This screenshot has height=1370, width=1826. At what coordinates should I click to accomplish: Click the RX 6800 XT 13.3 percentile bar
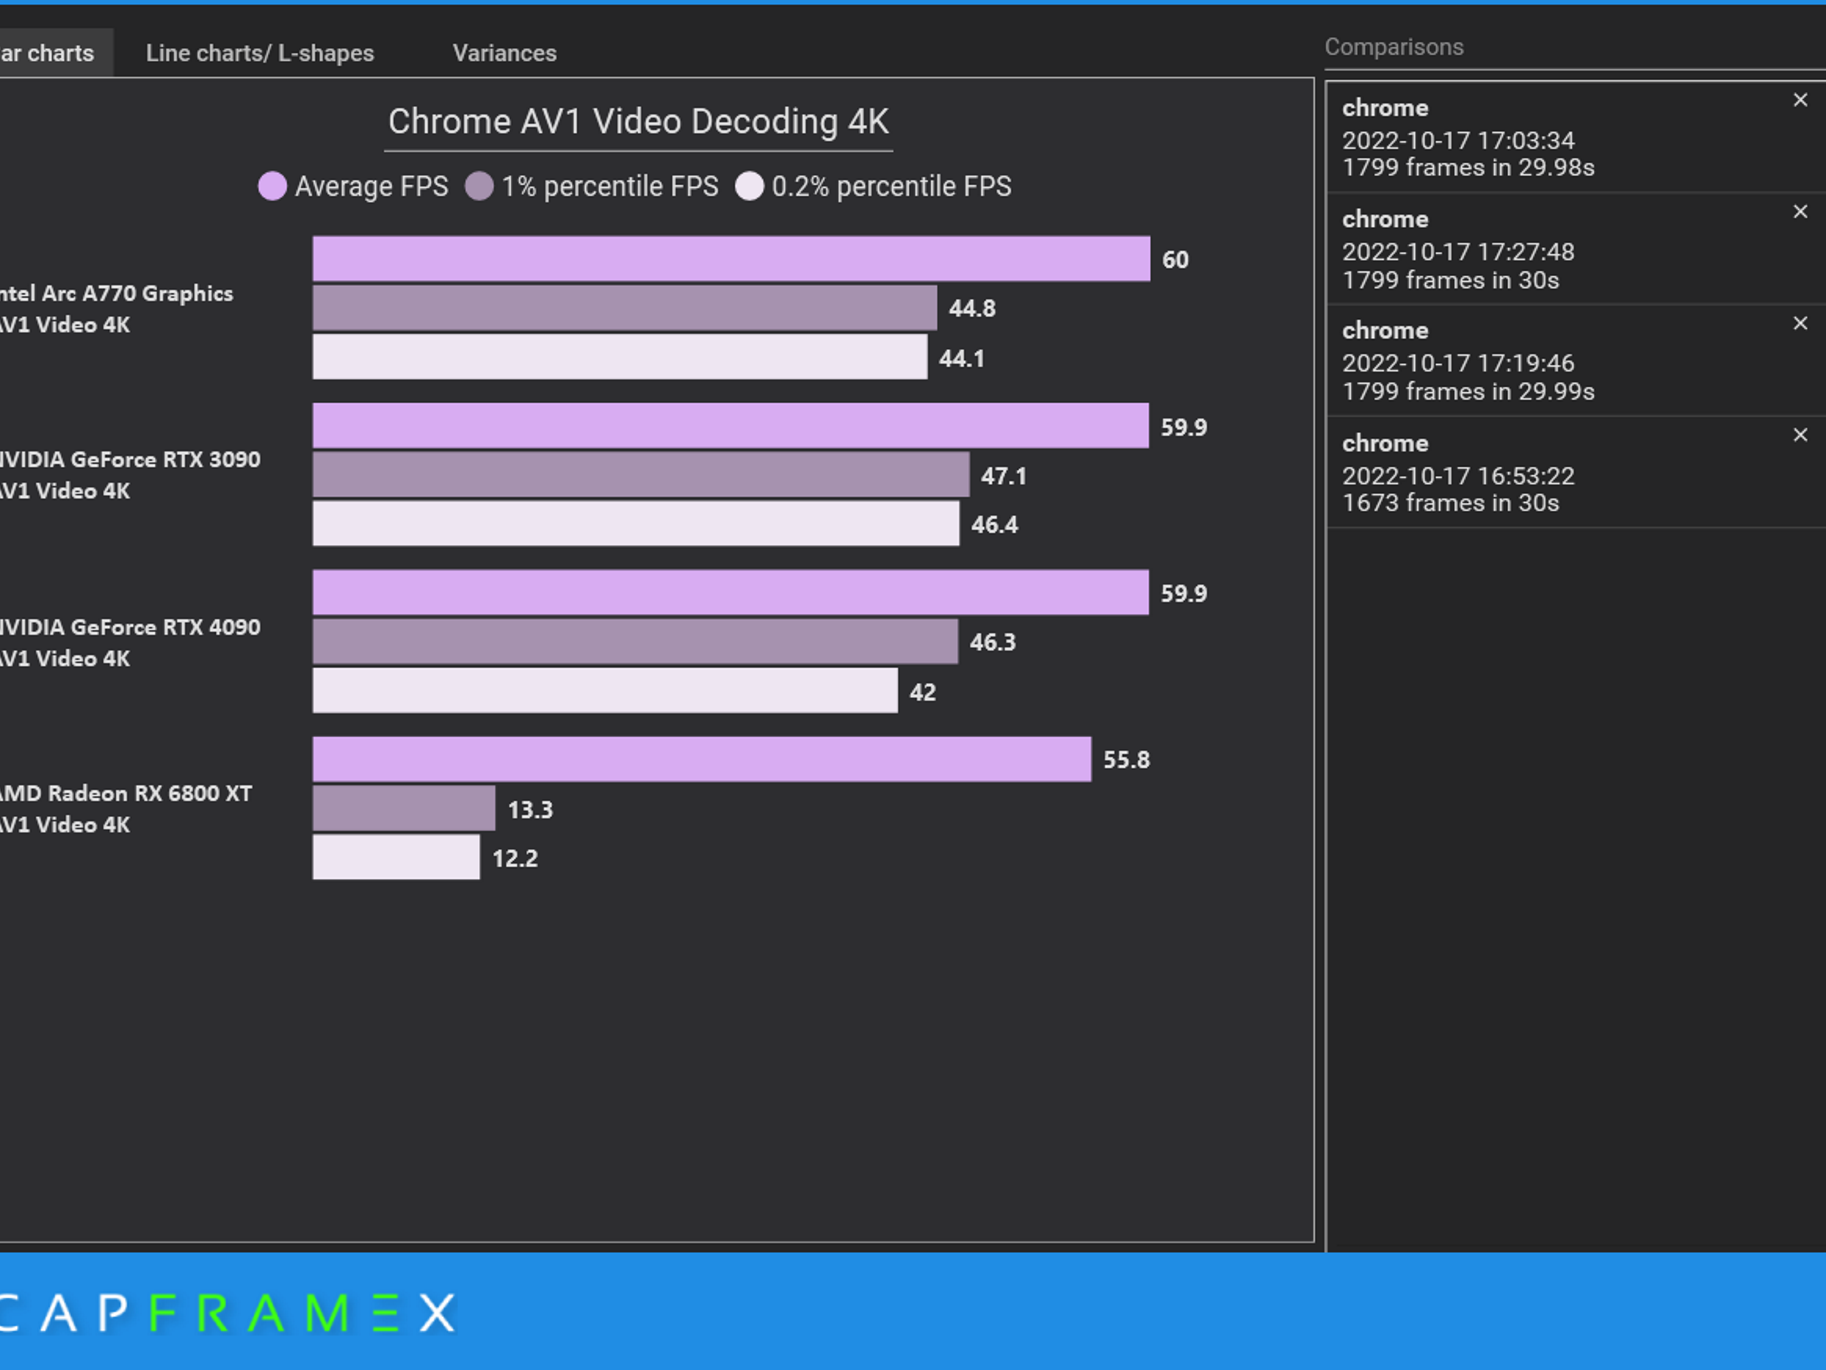pyautogui.click(x=404, y=809)
